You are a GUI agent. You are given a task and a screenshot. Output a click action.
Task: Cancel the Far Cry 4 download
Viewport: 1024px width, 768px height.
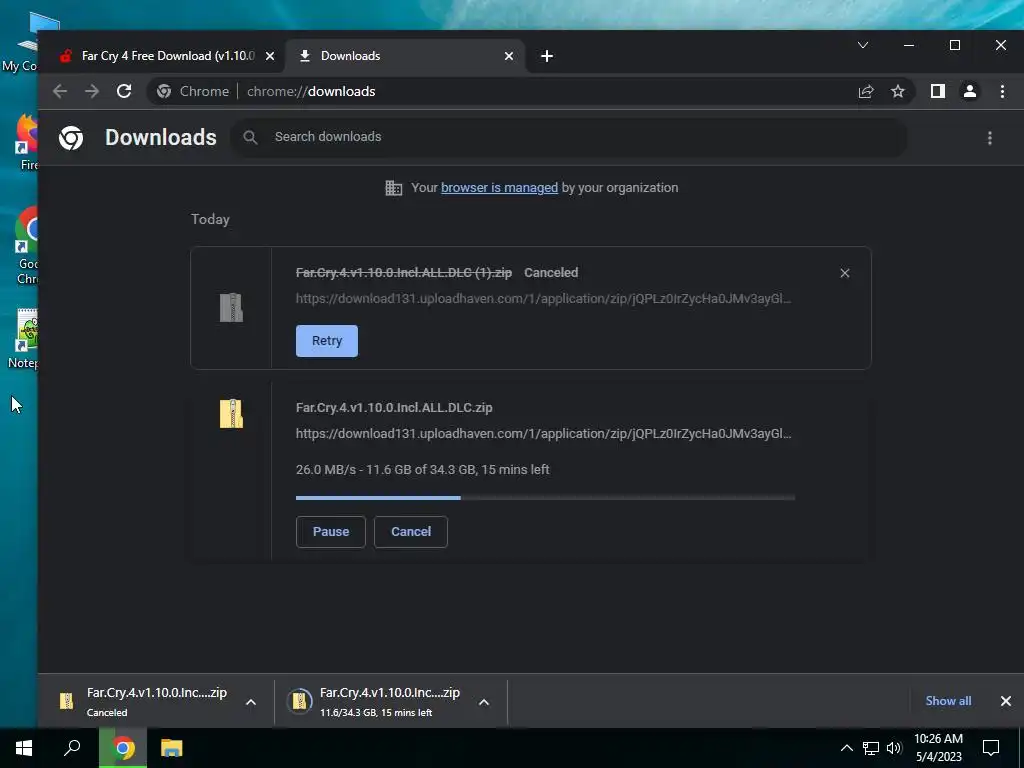point(411,532)
